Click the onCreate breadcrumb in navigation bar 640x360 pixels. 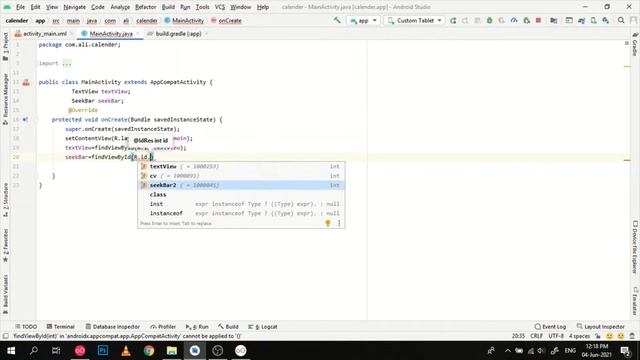pos(226,20)
